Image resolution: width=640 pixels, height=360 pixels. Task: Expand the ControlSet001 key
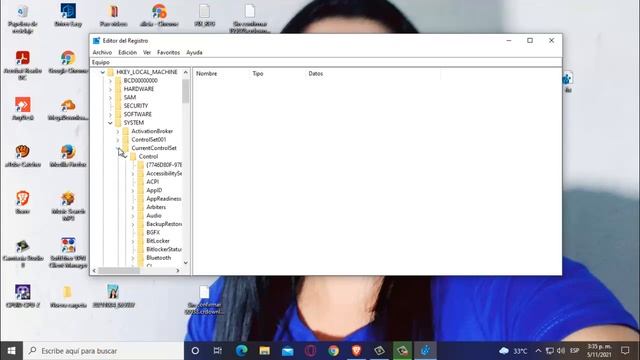(x=118, y=140)
